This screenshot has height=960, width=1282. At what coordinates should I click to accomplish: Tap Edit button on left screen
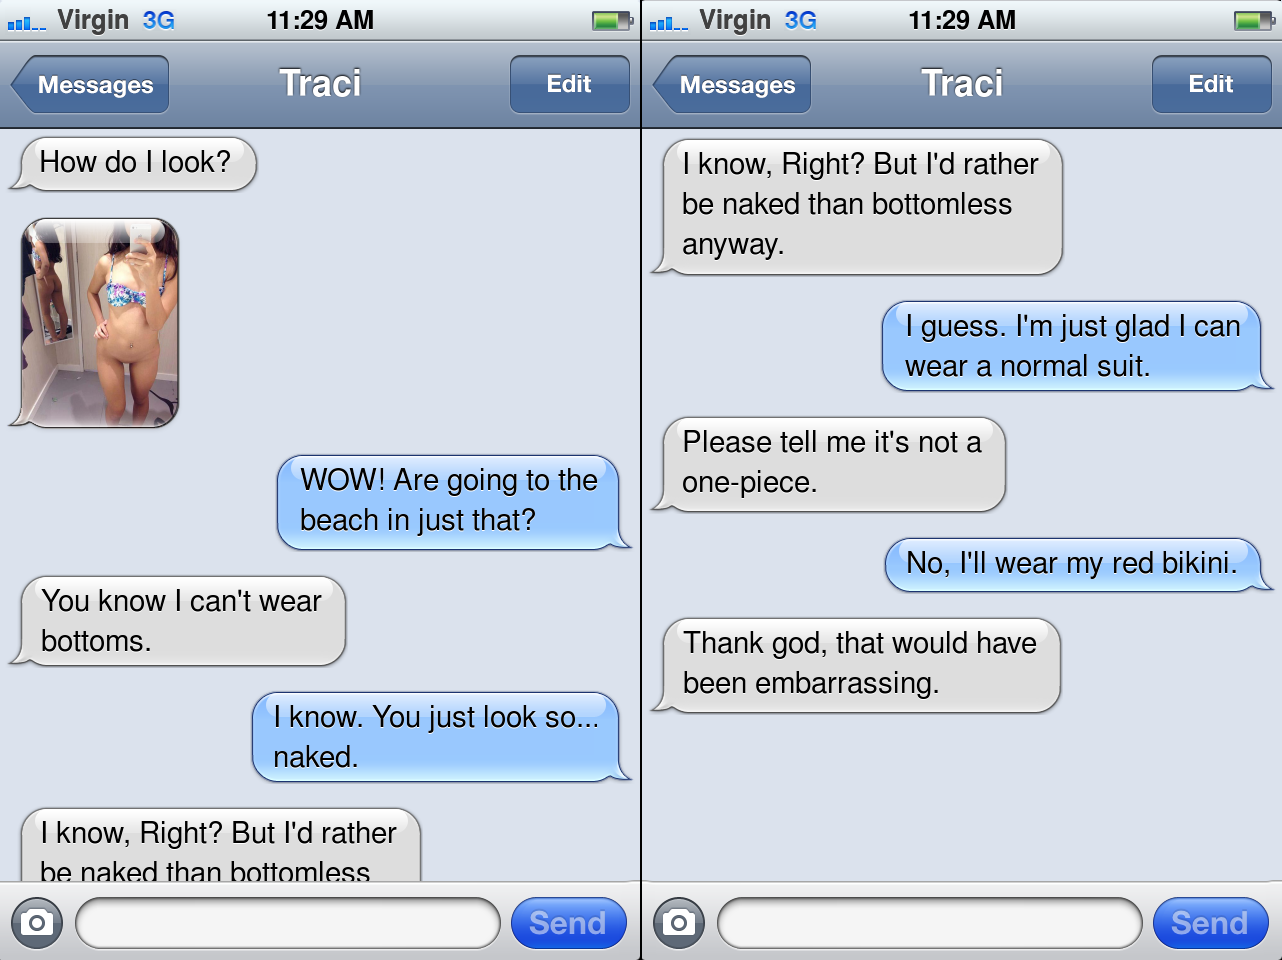click(569, 85)
